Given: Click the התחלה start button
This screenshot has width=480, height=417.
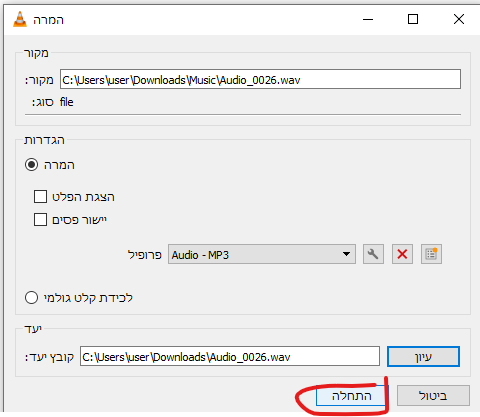Looking at the screenshot, I should point(350,396).
